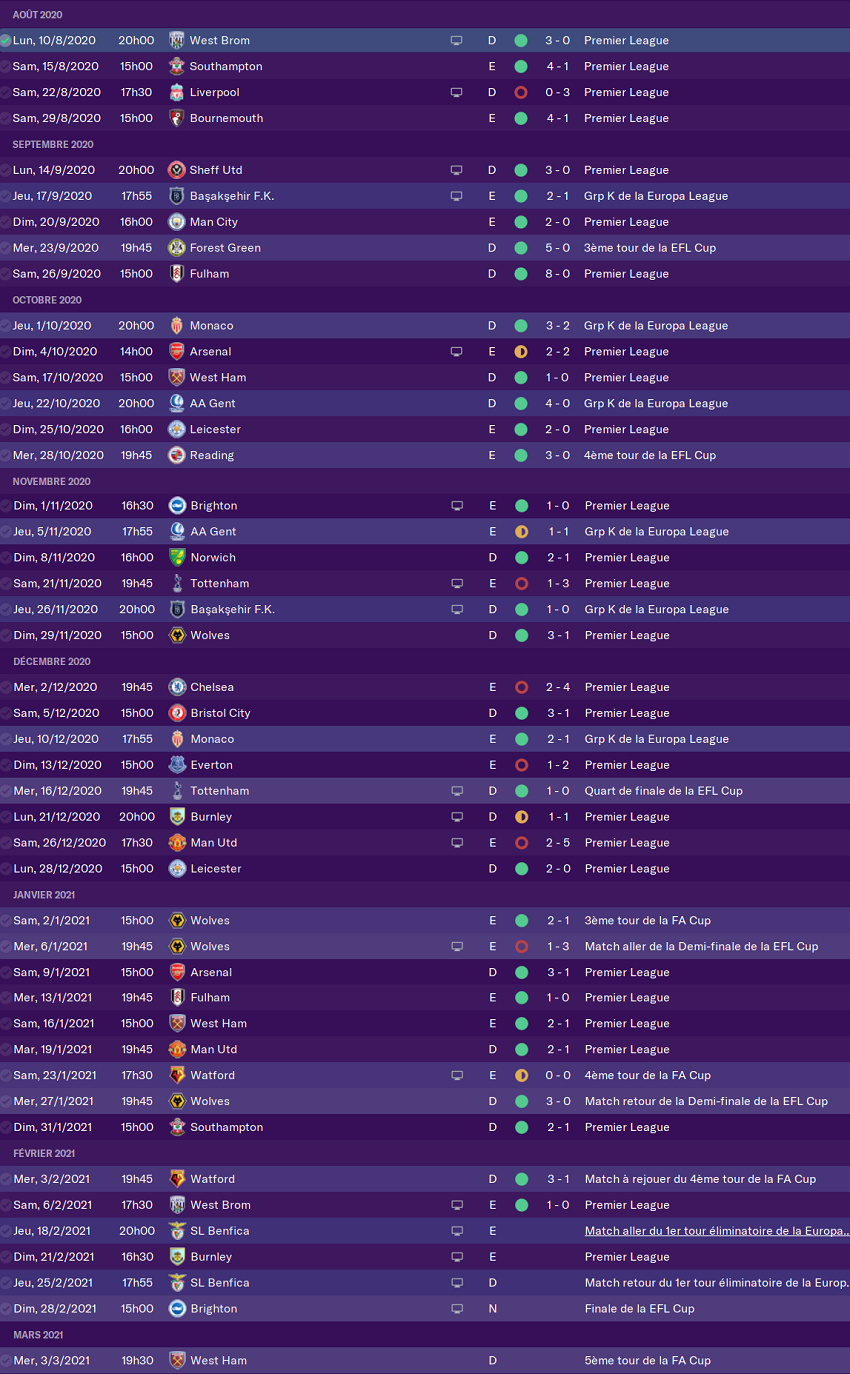Toggle the checkmark for Lun, 10/8/2020 match
The image size is (850, 1374).
click(6, 41)
